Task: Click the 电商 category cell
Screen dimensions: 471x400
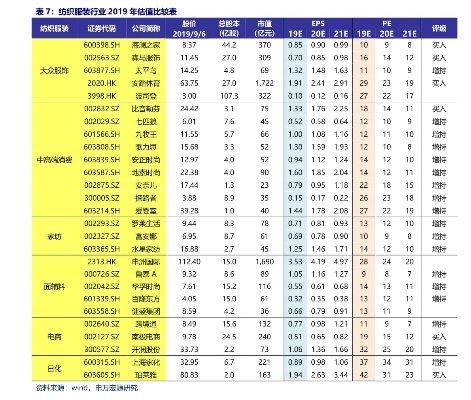Action: point(54,337)
